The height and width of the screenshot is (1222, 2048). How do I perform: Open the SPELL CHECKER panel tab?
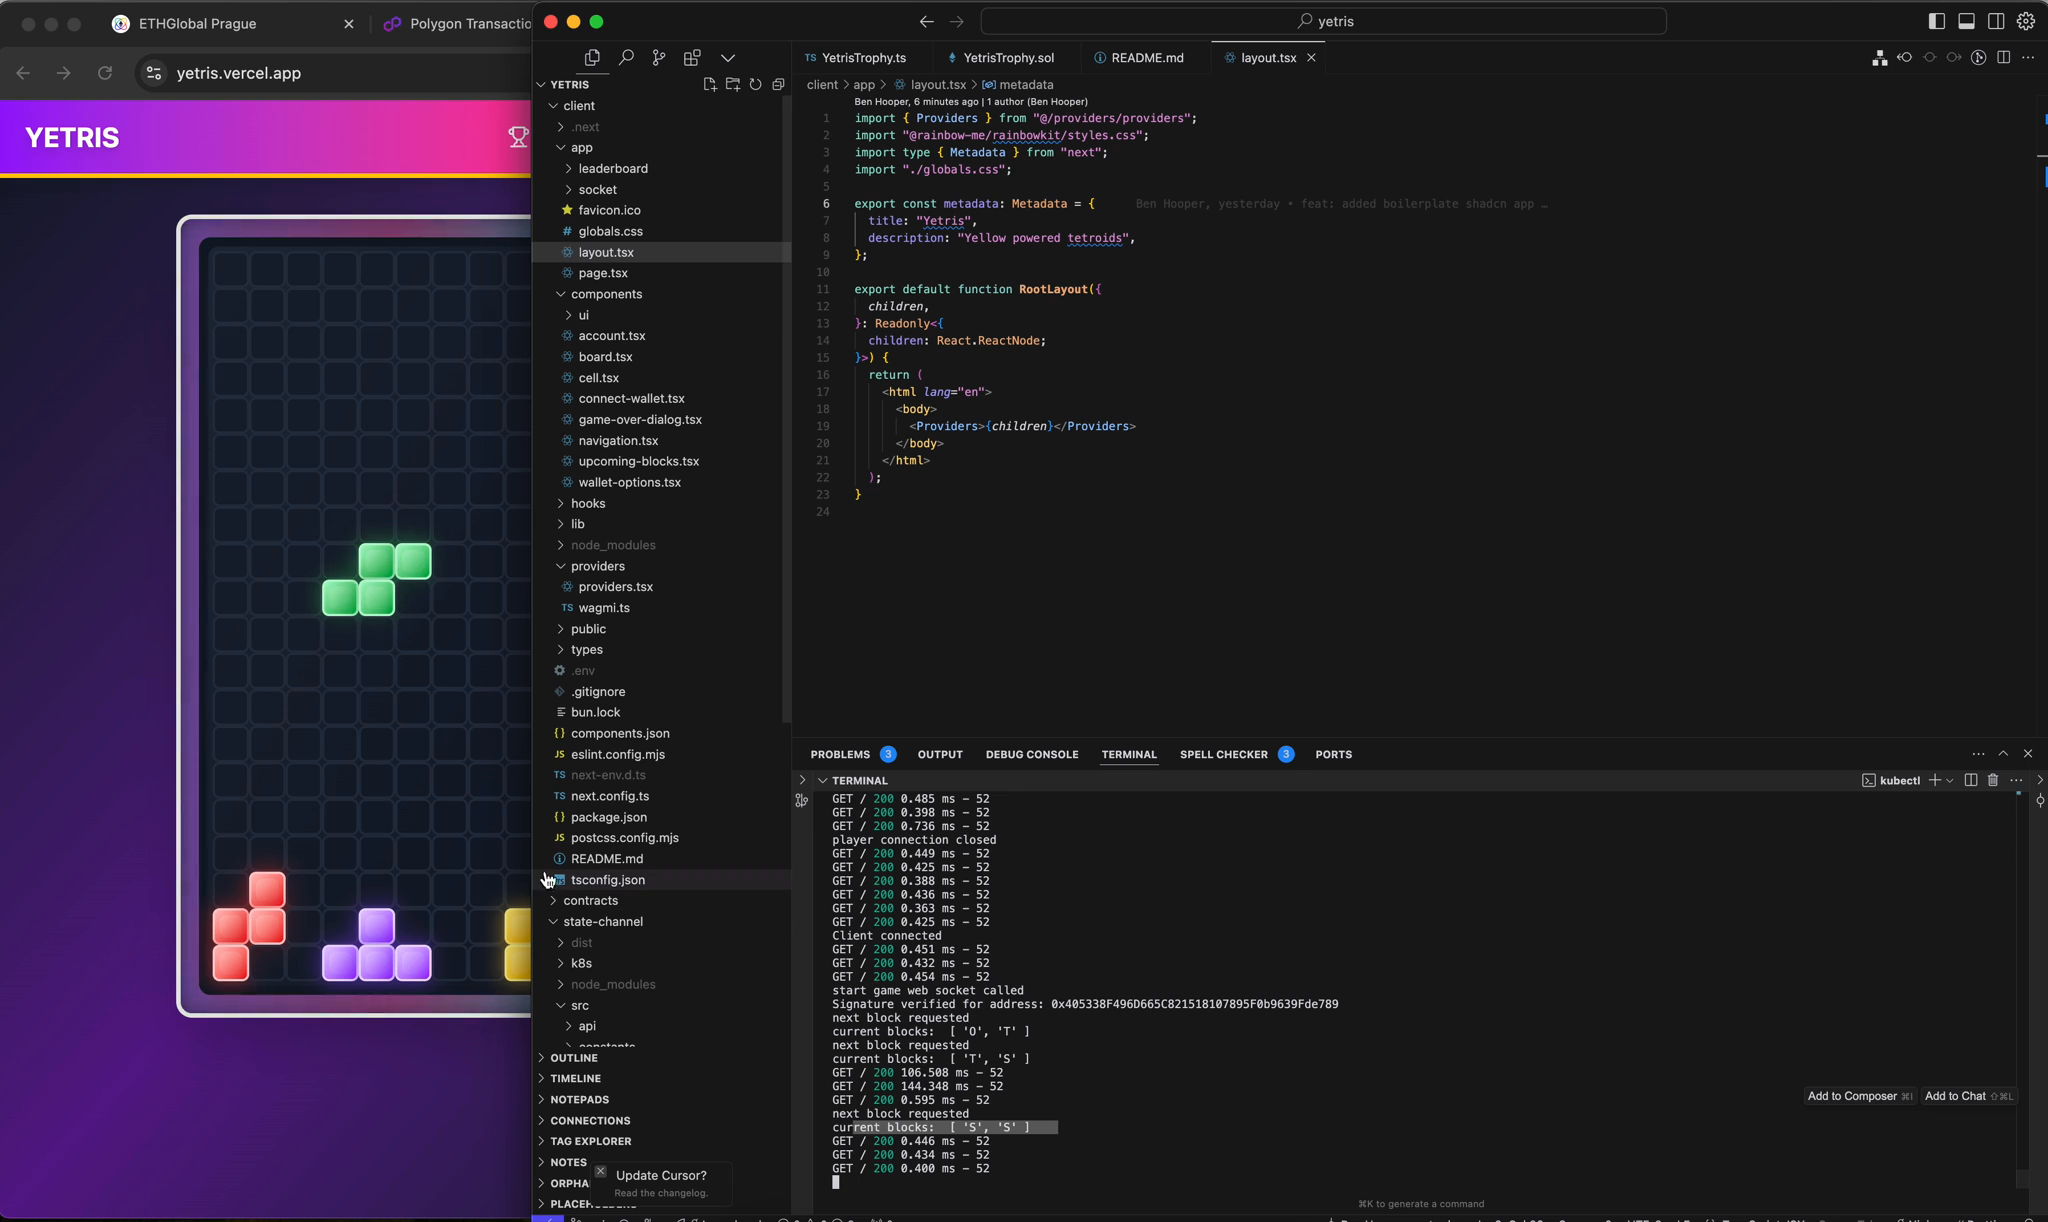click(1236, 755)
